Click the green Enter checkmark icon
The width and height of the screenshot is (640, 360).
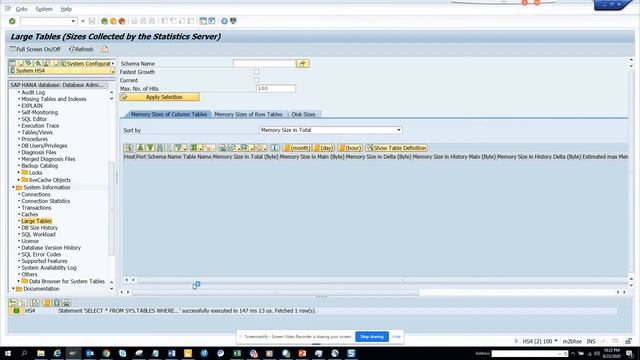tap(12, 21)
